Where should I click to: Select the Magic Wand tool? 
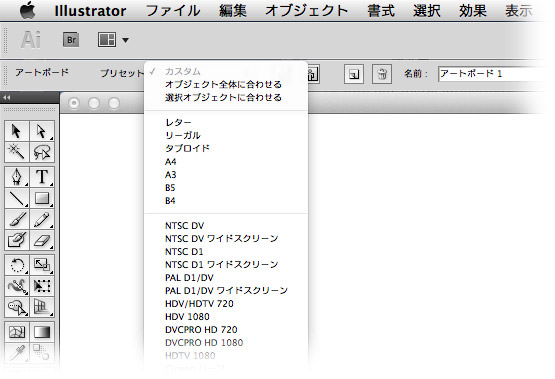[x=17, y=152]
